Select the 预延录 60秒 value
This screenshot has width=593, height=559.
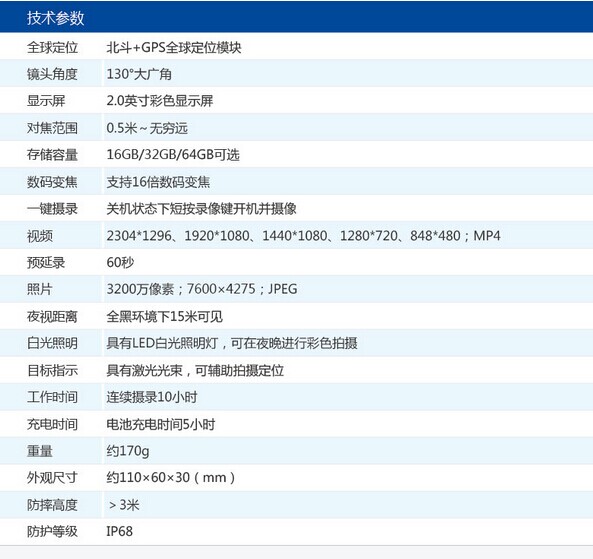(120, 262)
